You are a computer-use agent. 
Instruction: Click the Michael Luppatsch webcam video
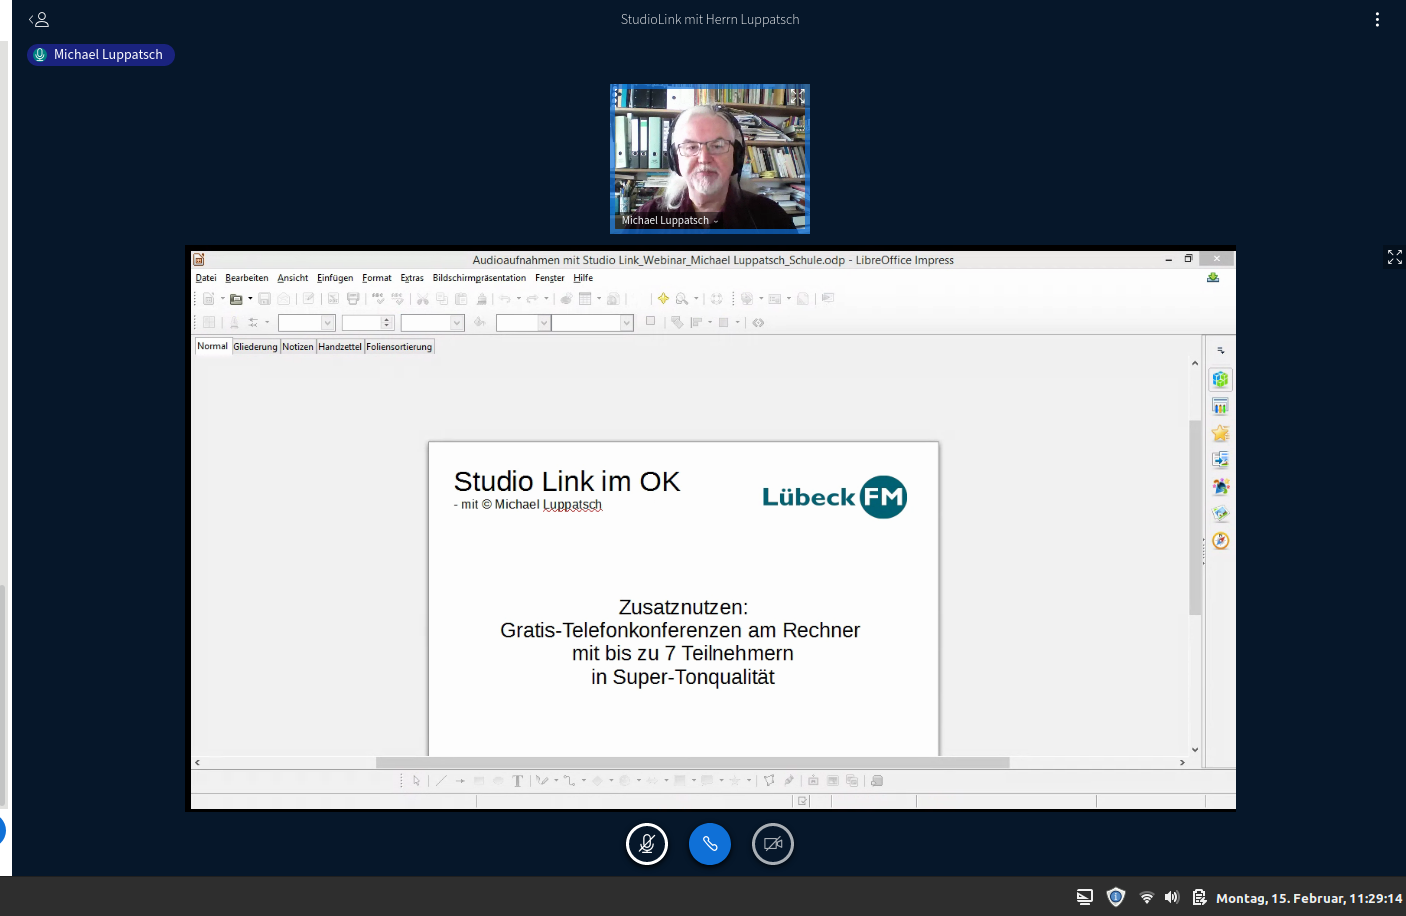coord(710,160)
